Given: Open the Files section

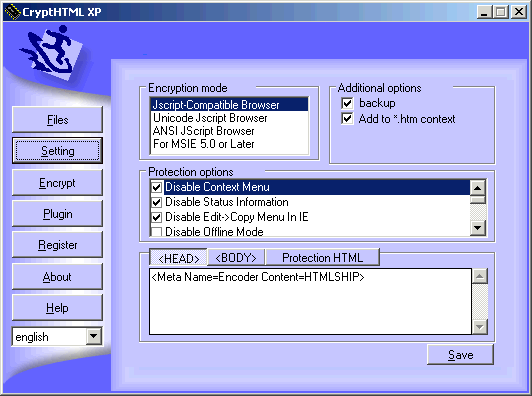Looking at the screenshot, I should coord(57,120).
